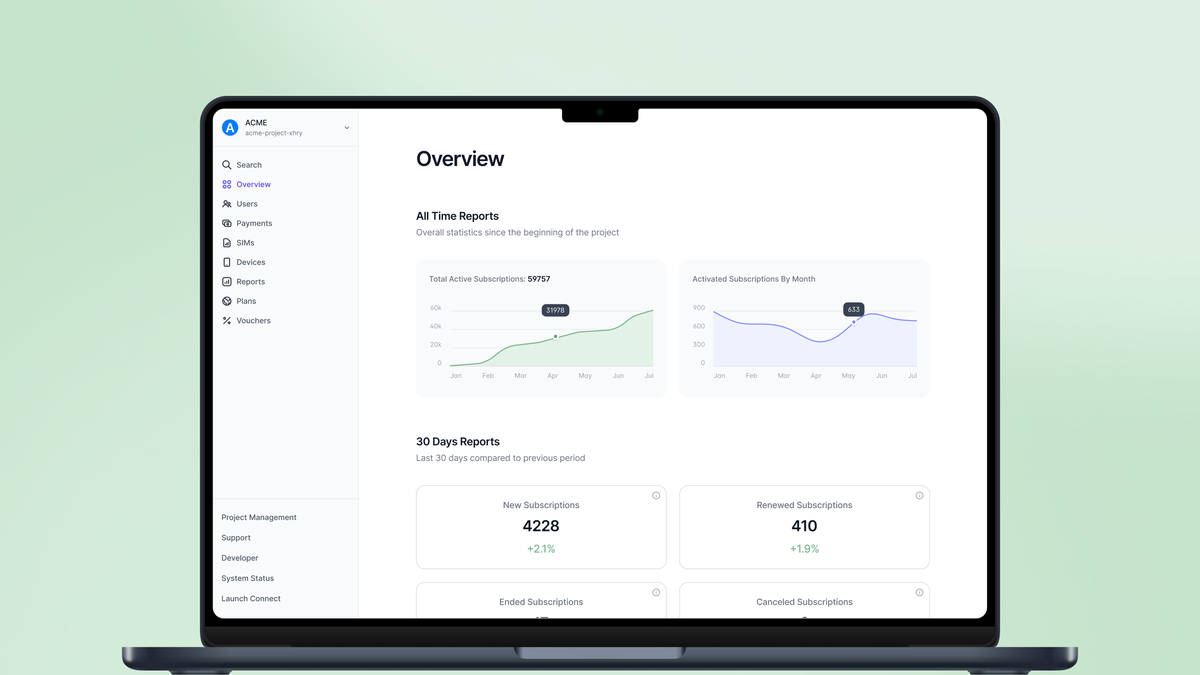Click the info icon on Renewed Subscriptions
The width and height of the screenshot is (1200, 675).
[919, 495]
